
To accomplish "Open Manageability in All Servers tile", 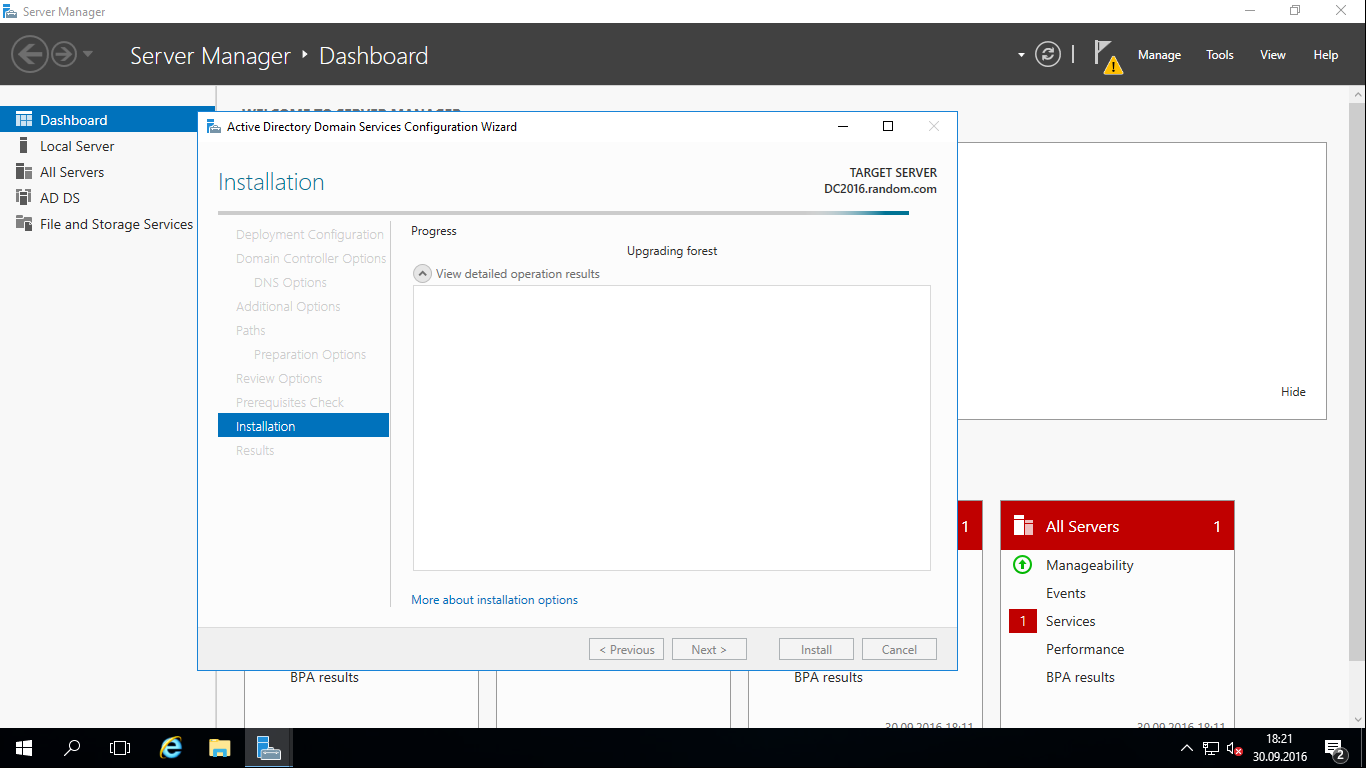I will tap(1090, 565).
